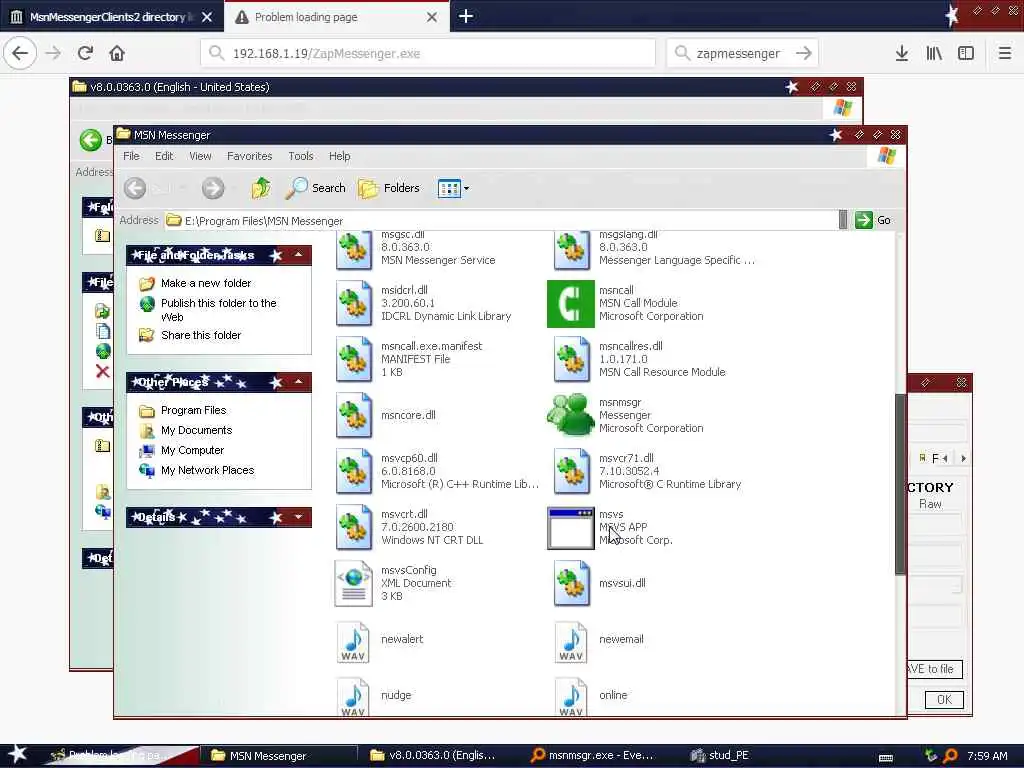This screenshot has width=1024, height=768.
Task: Select the nudge WAV sound icon
Action: coord(353,697)
